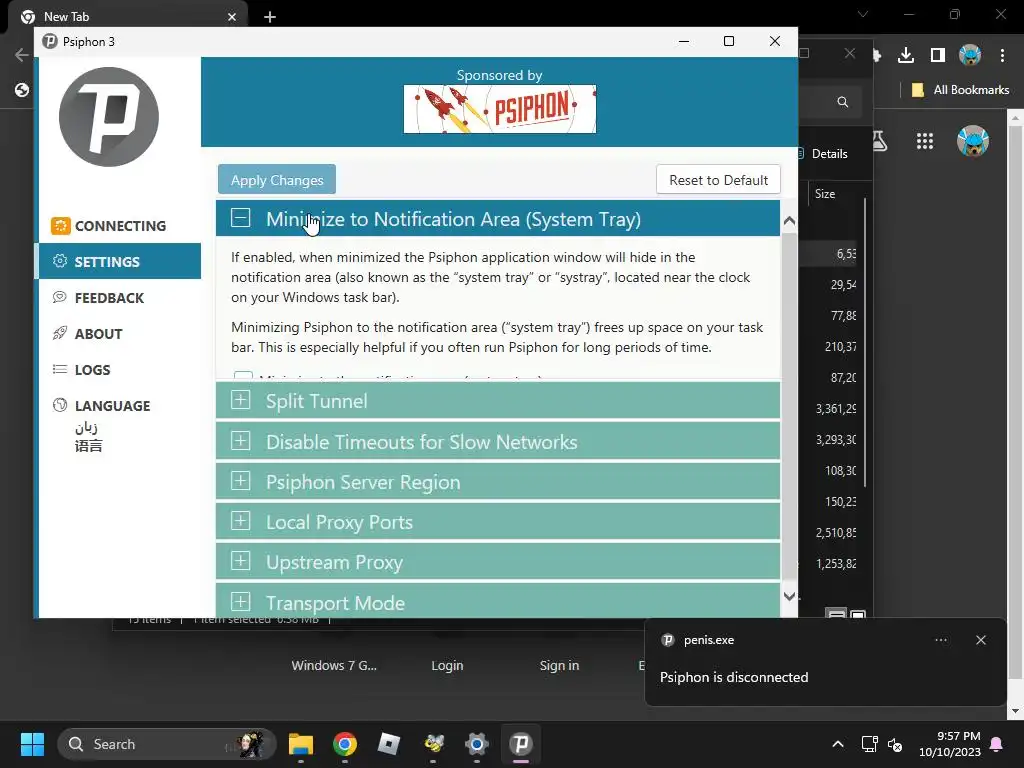
Task: Open Chrome downloads icon
Action: coord(906,56)
